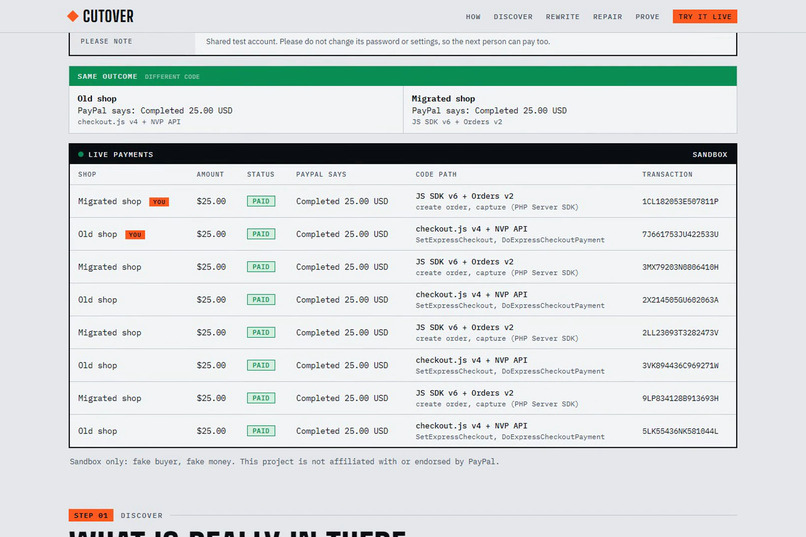
Task: Go to DISCOVER in the top navigation
Action: (513, 17)
